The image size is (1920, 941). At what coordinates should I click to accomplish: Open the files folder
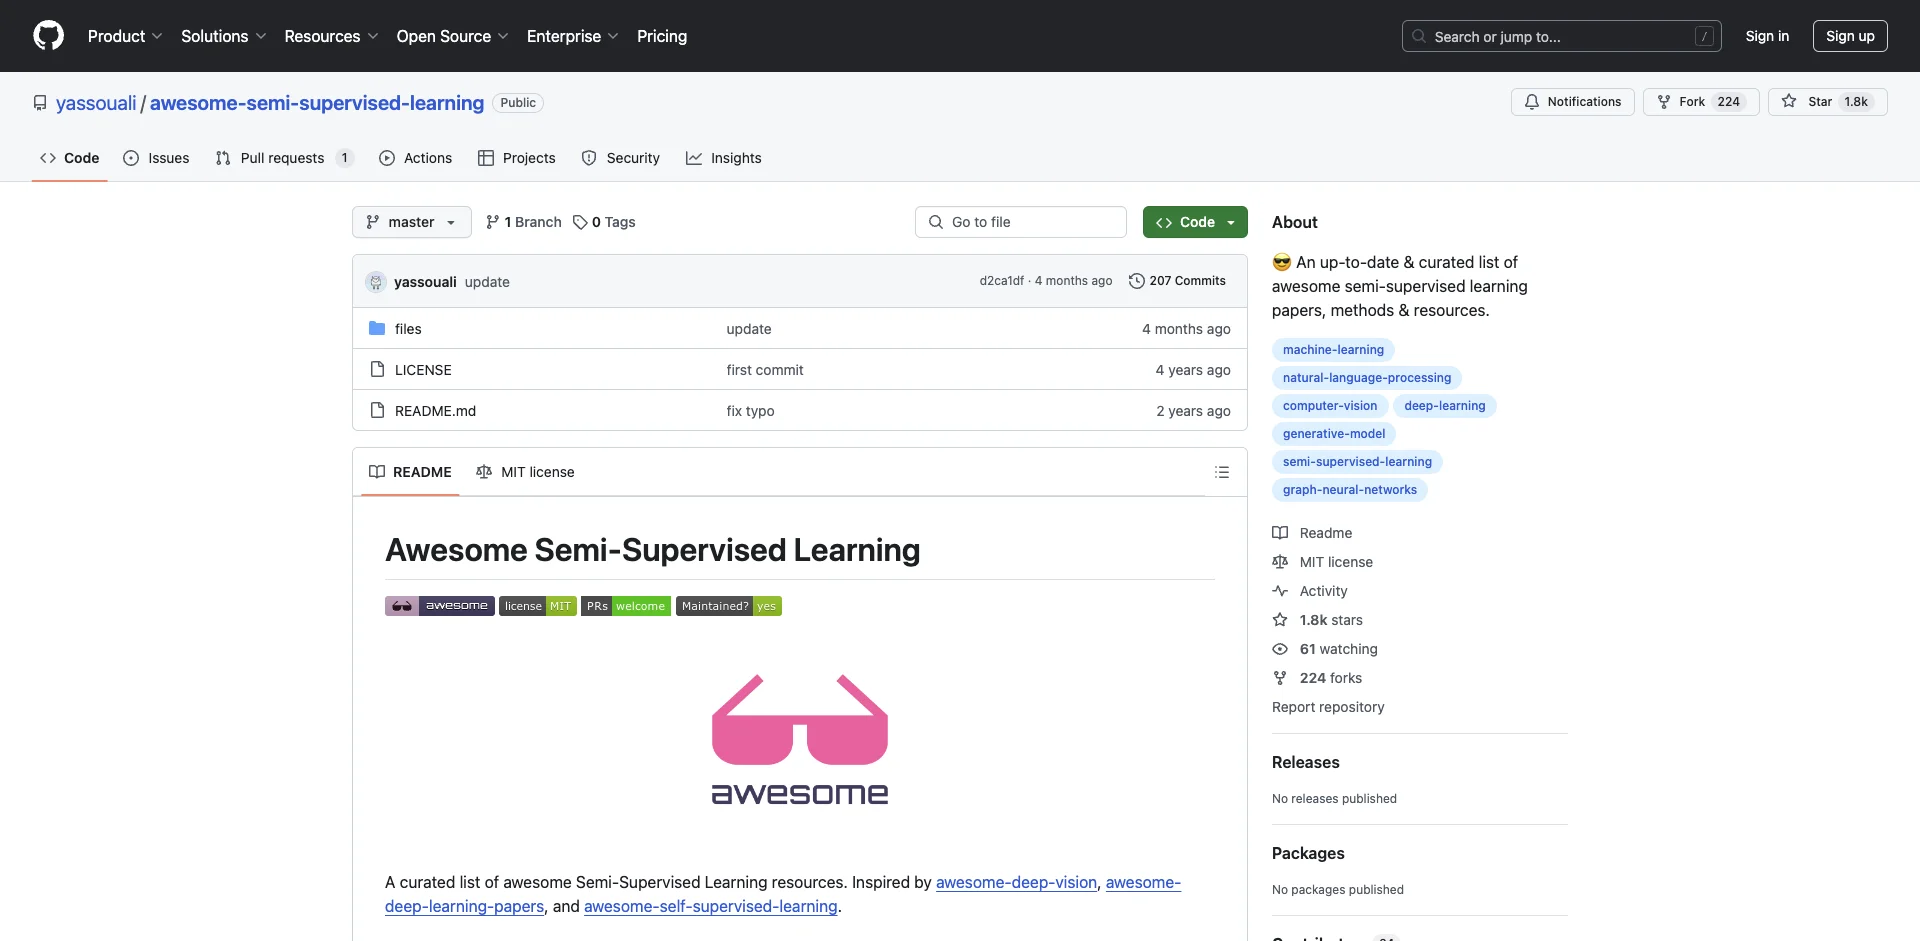408,329
